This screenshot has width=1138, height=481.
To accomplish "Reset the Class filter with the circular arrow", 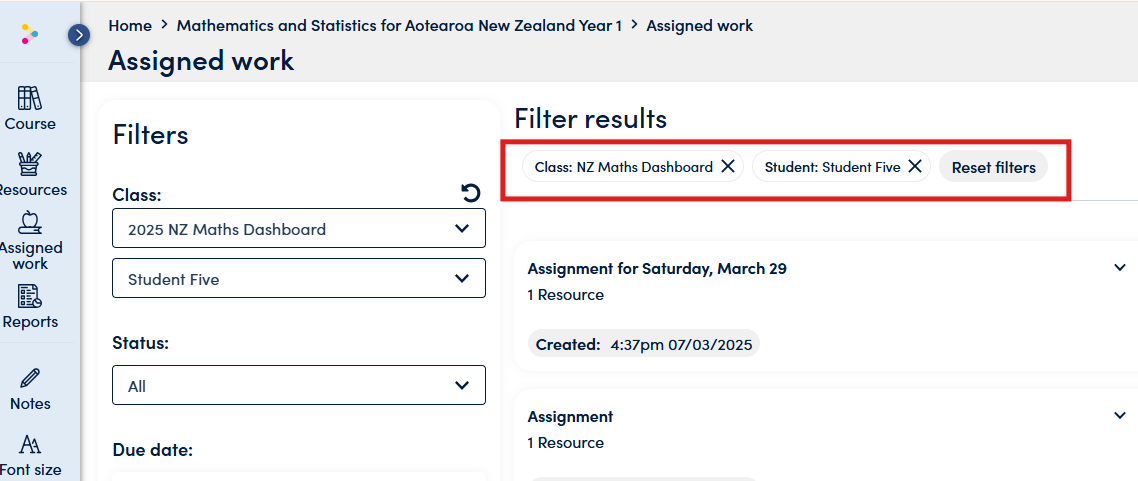I will (x=470, y=193).
